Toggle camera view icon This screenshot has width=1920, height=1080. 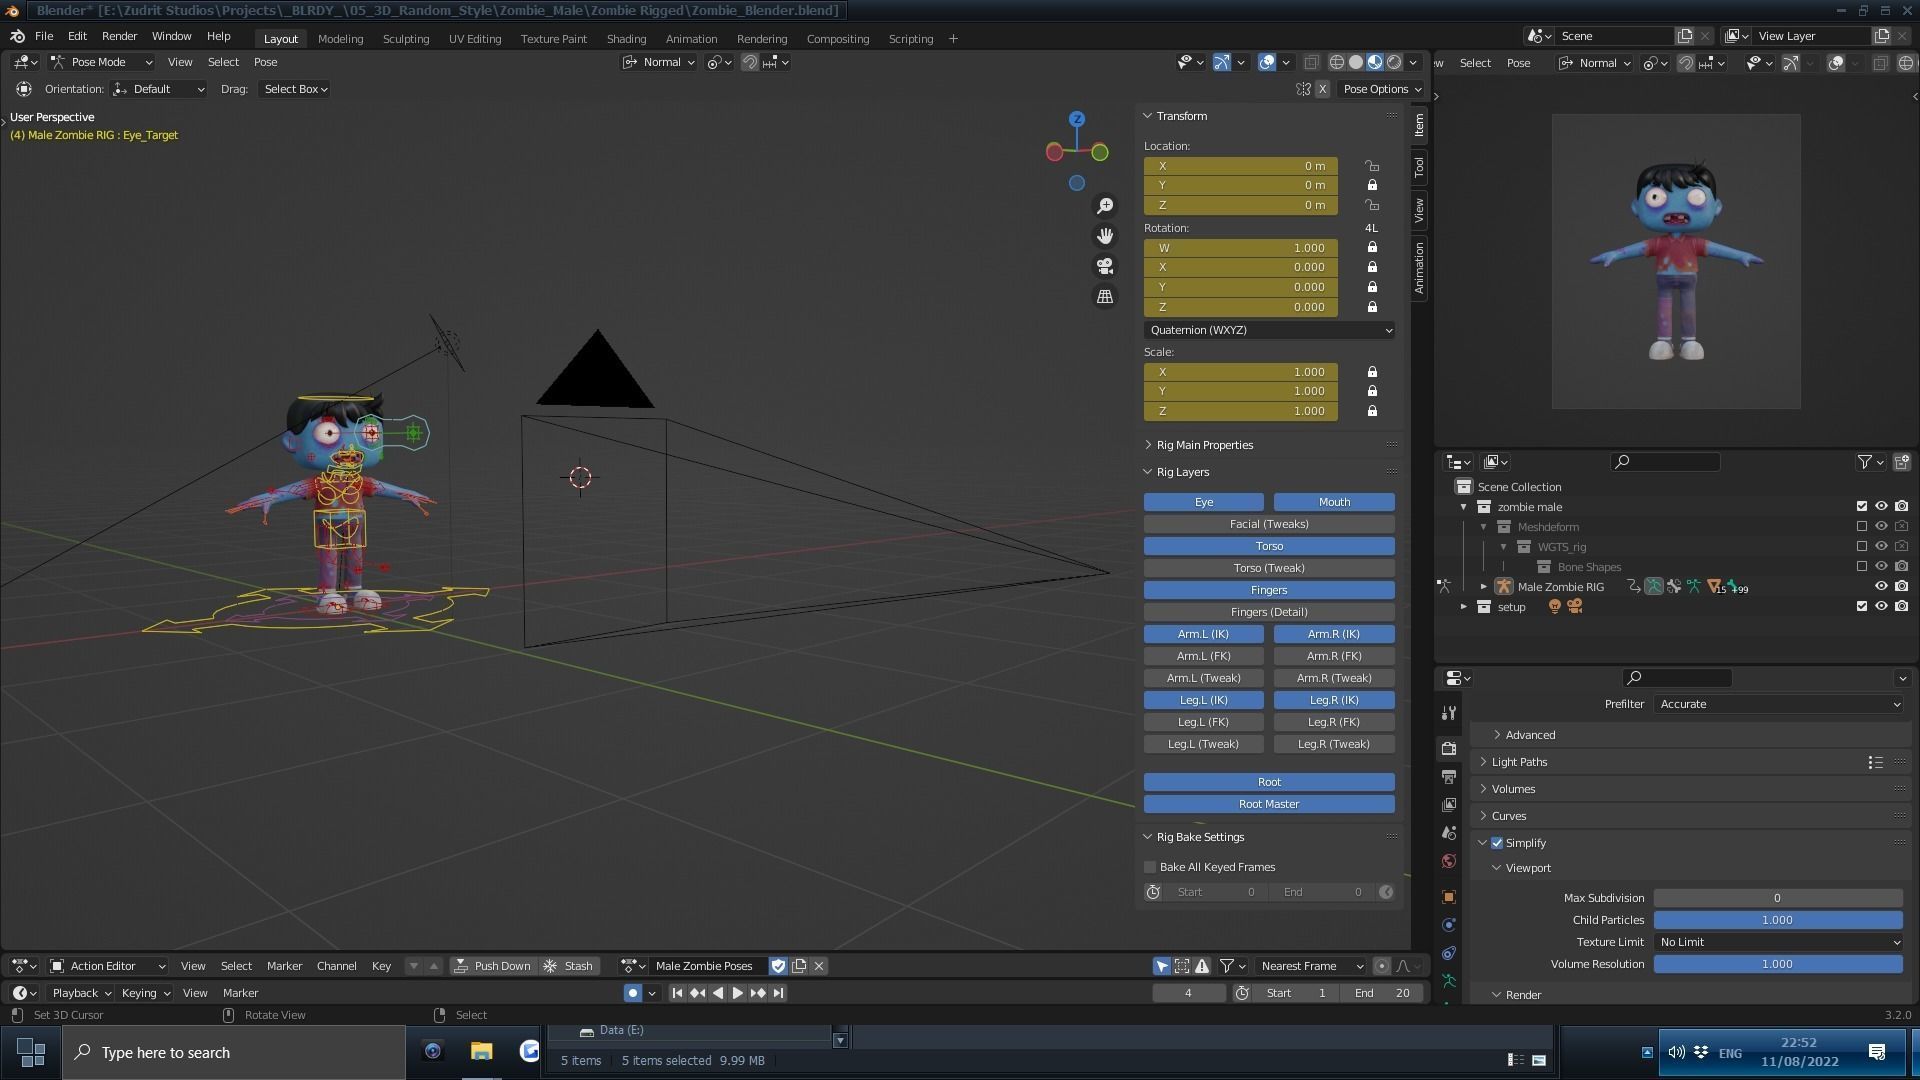point(1105,266)
